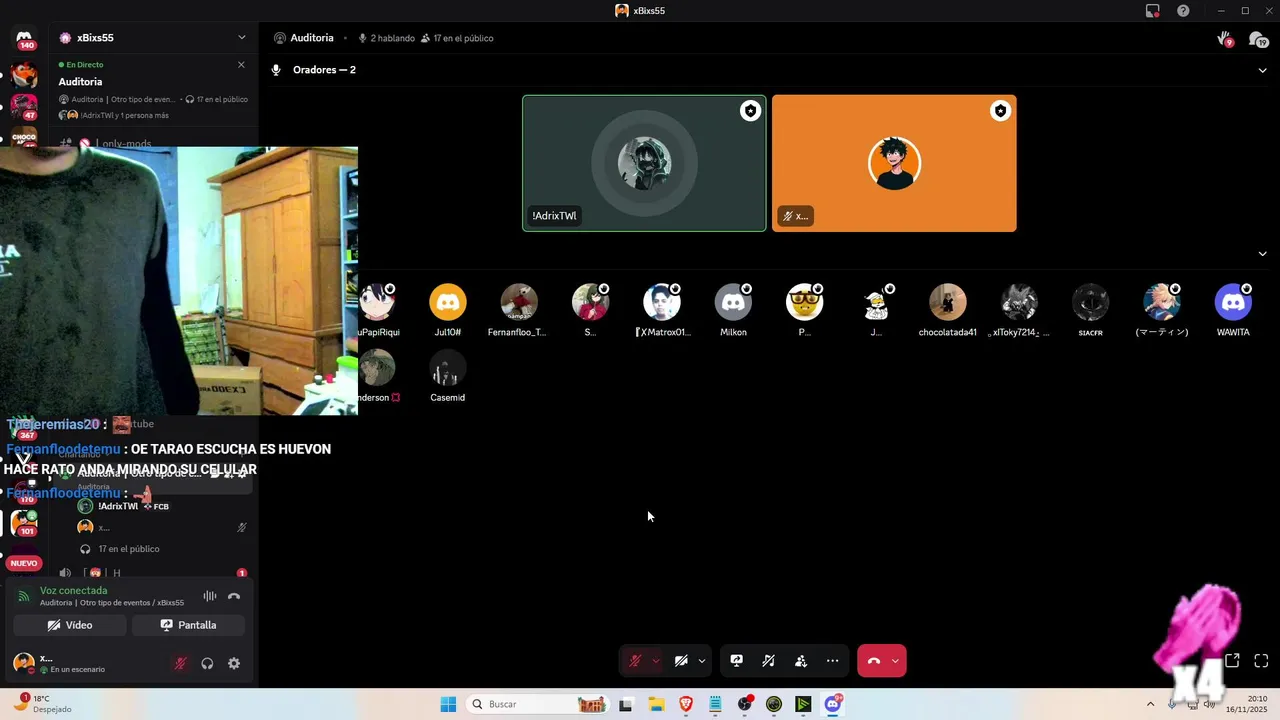The height and width of the screenshot is (720, 1280).
Task: Open XMatrox01 audience member avatar
Action: pos(662,302)
